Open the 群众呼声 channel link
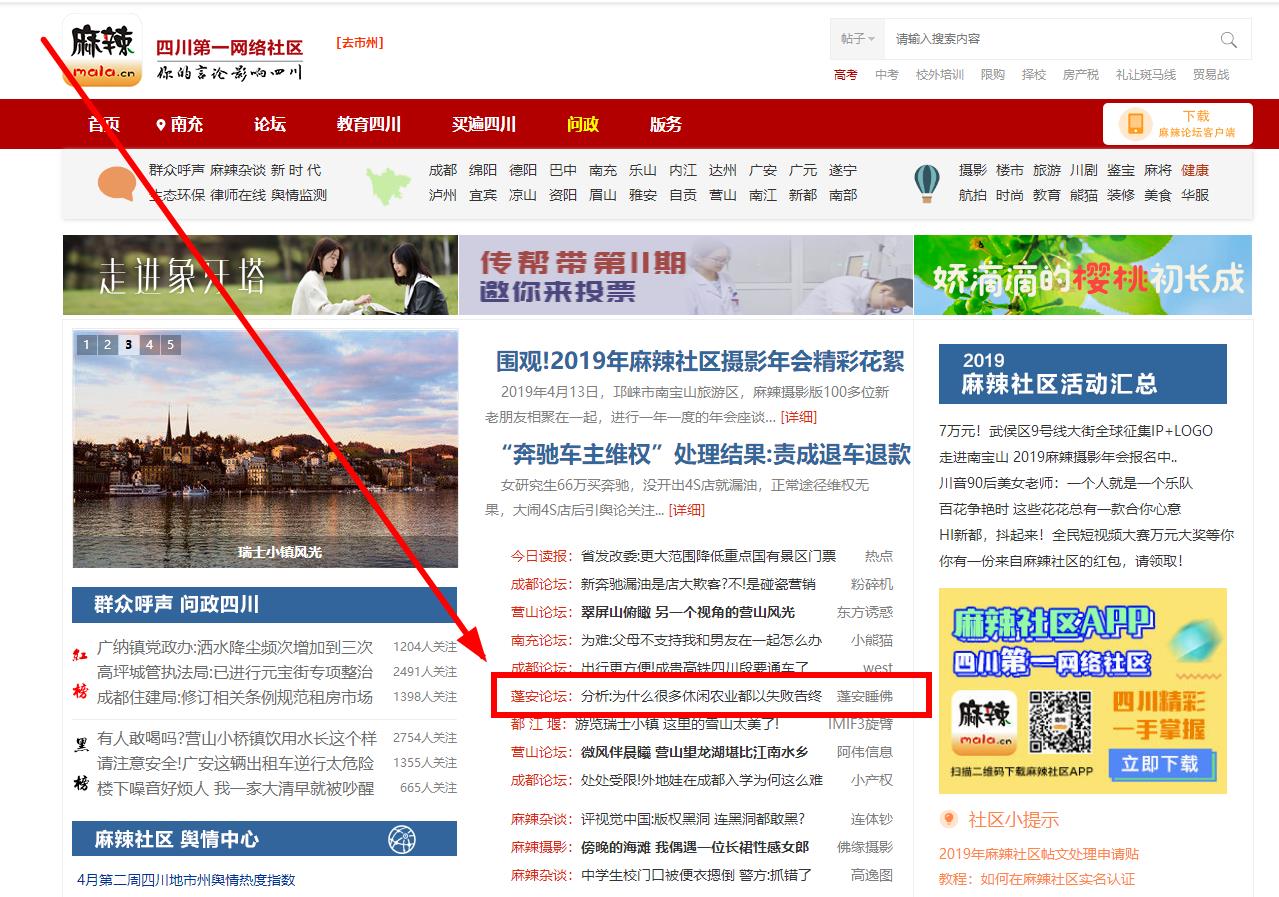Viewport: 1279px width, 897px height. click(177, 170)
